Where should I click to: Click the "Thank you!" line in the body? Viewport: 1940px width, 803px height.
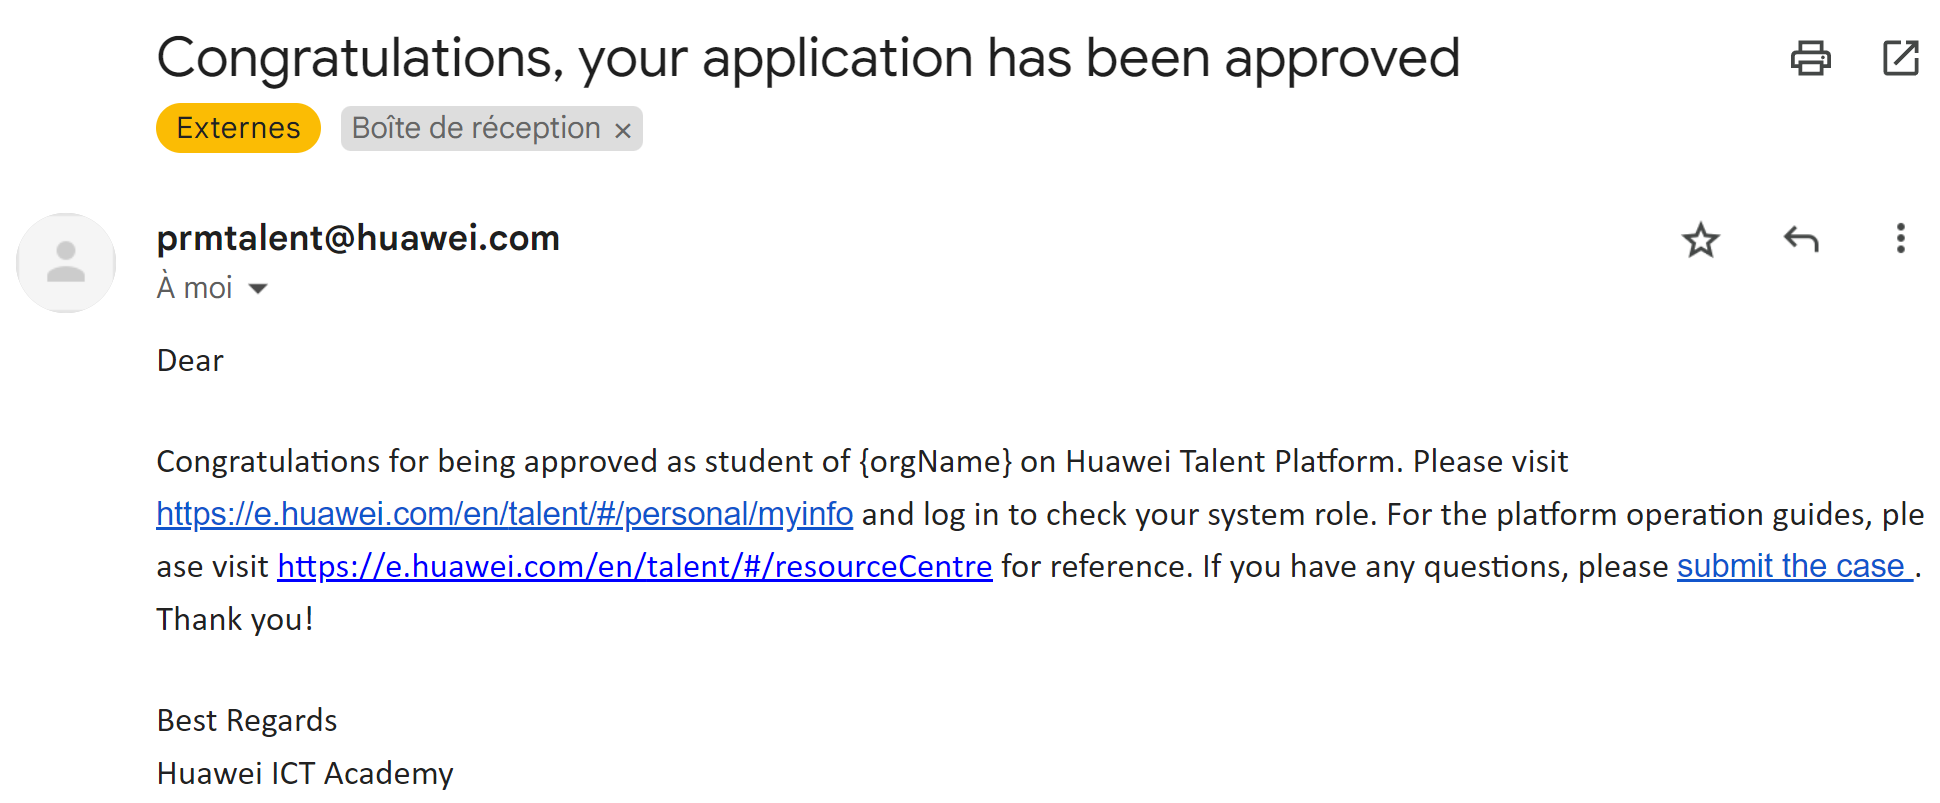pos(235,620)
